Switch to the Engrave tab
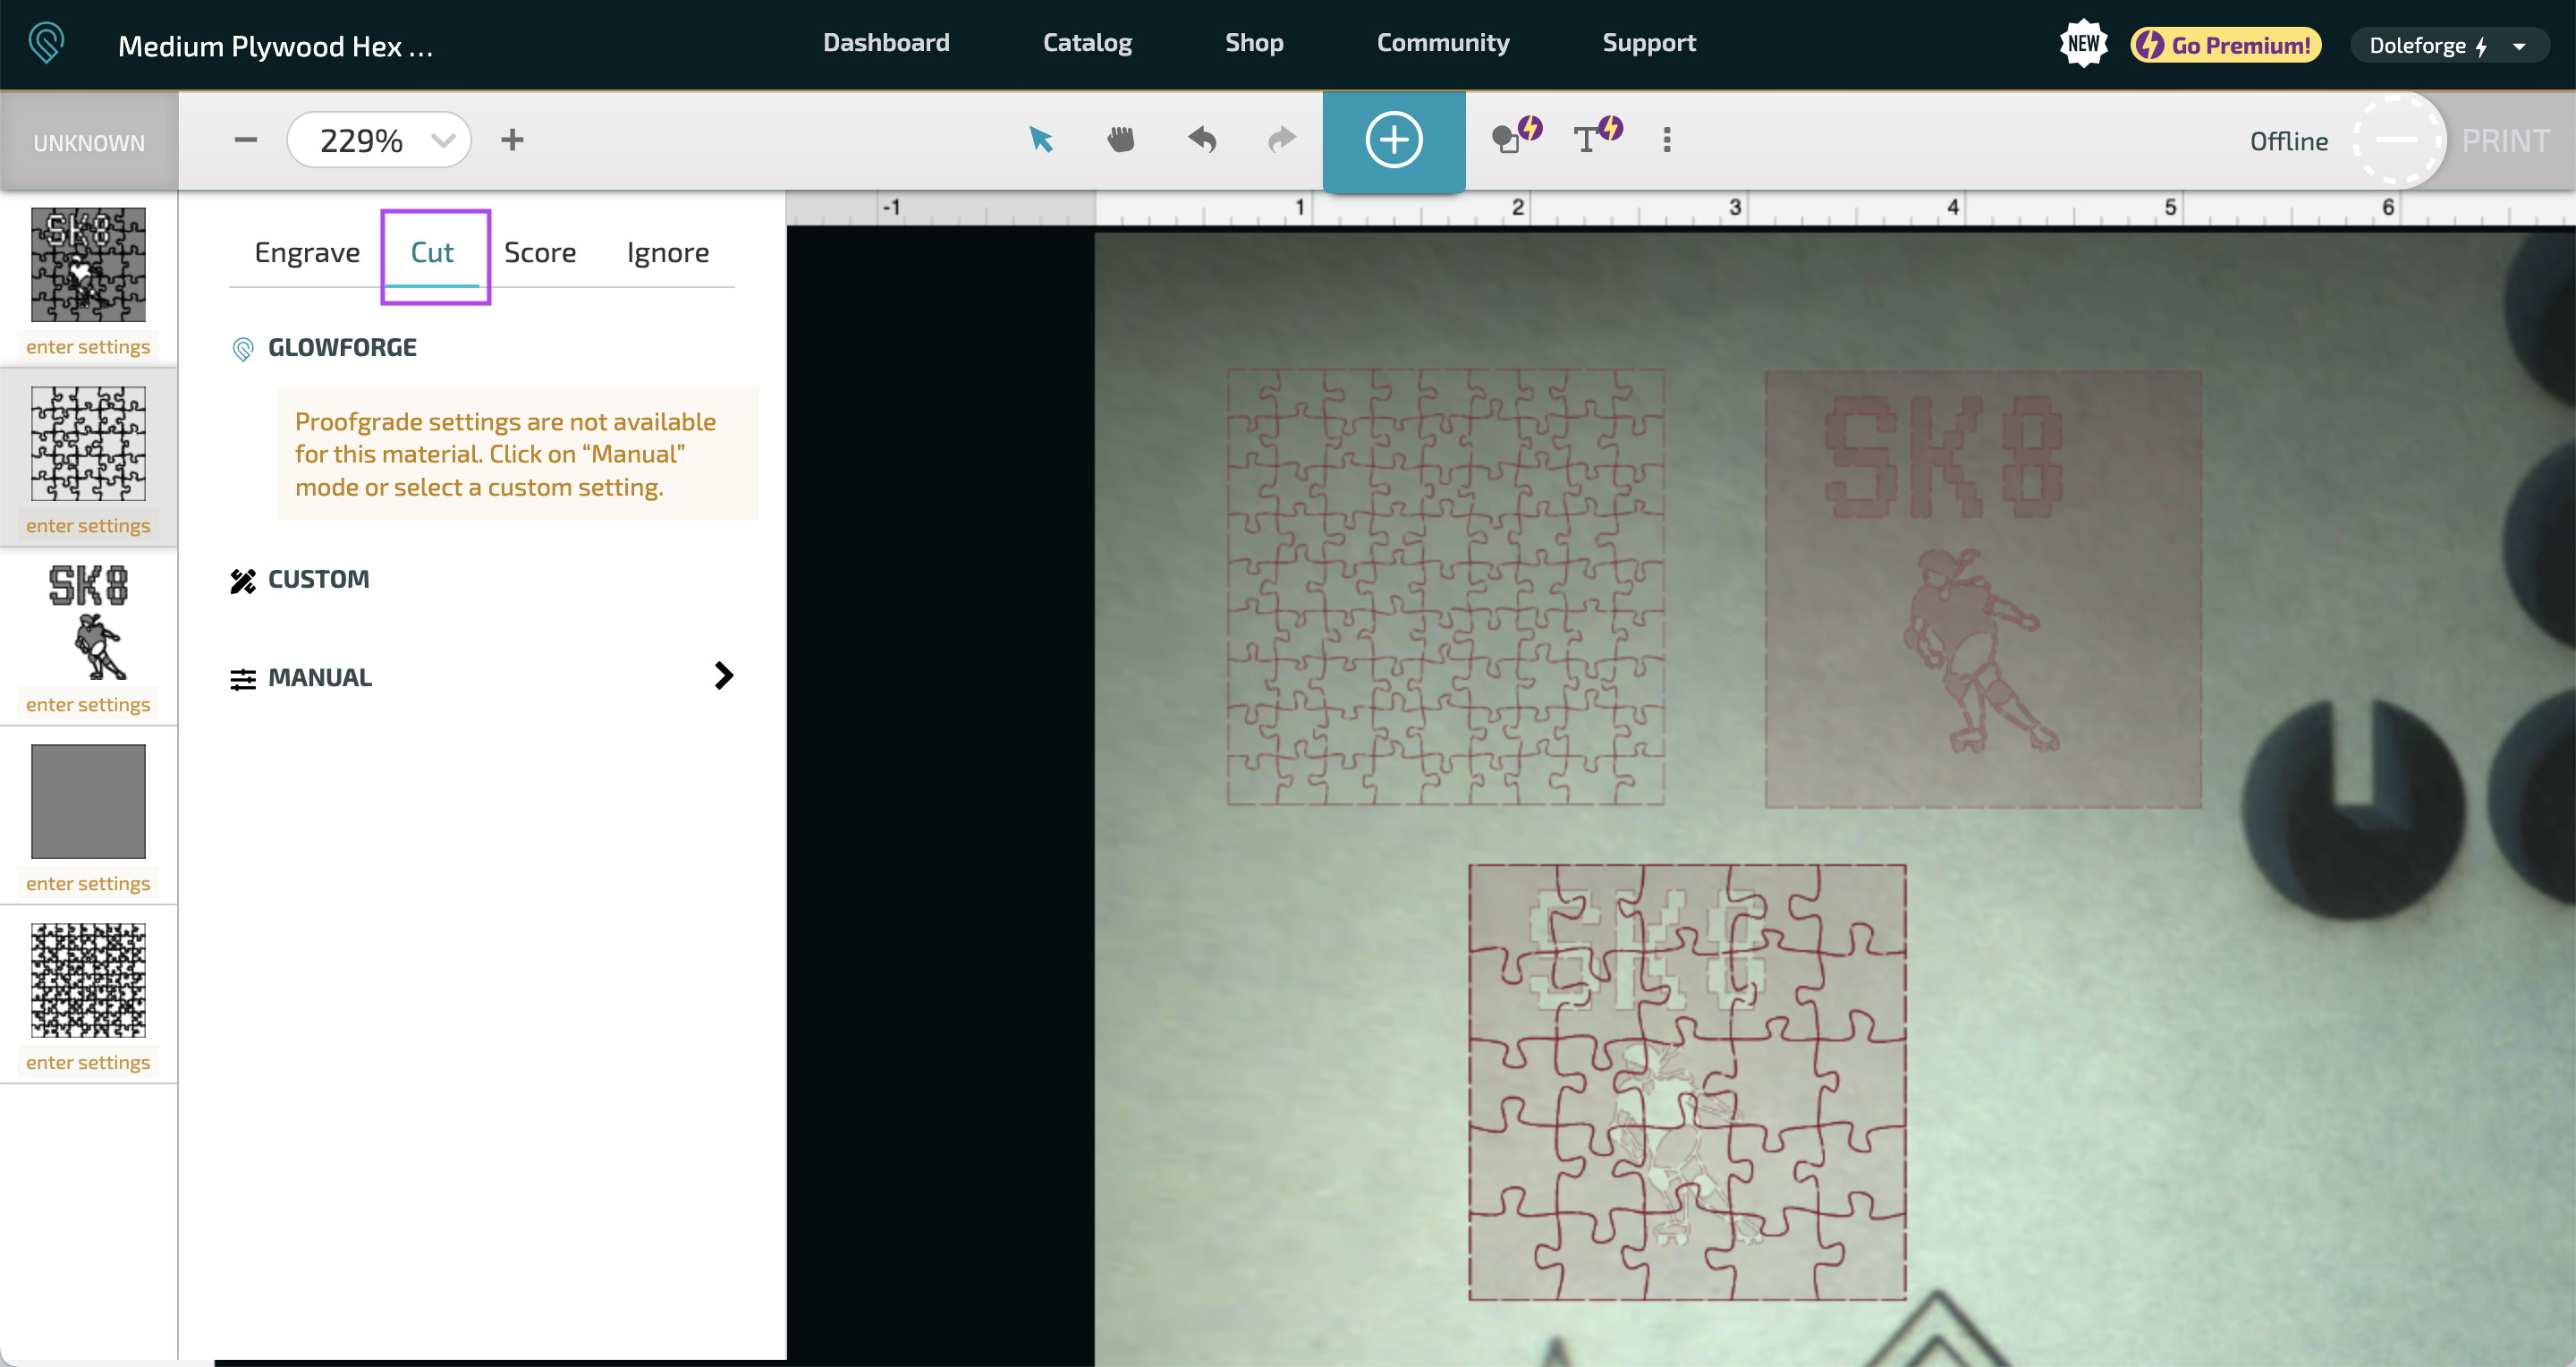This screenshot has width=2576, height=1367. [307, 253]
